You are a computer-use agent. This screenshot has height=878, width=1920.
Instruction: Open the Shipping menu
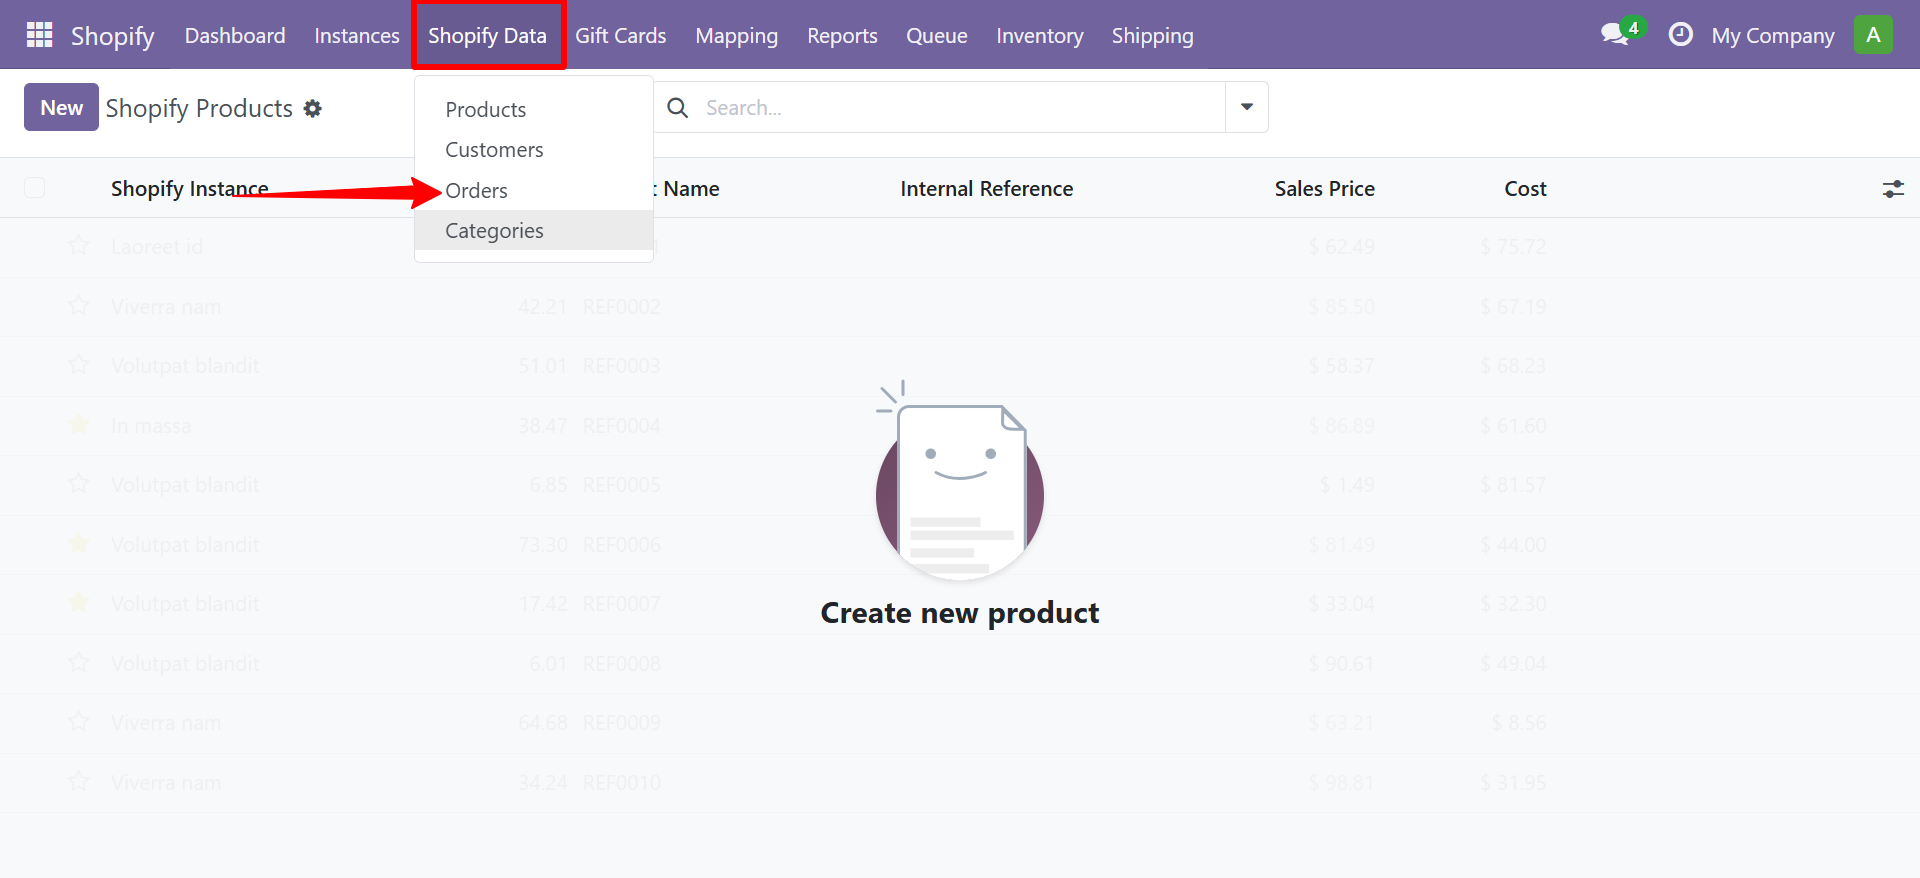tap(1153, 36)
